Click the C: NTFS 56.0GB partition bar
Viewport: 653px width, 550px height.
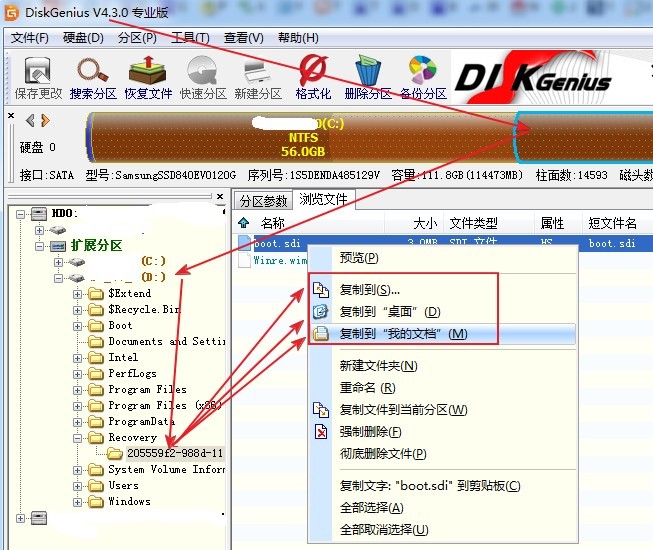click(x=303, y=137)
